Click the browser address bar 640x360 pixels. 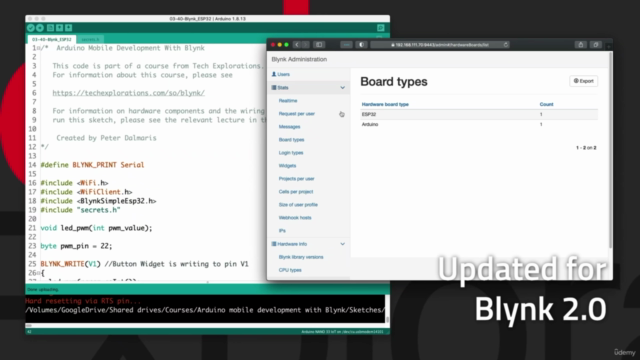[x=440, y=44]
